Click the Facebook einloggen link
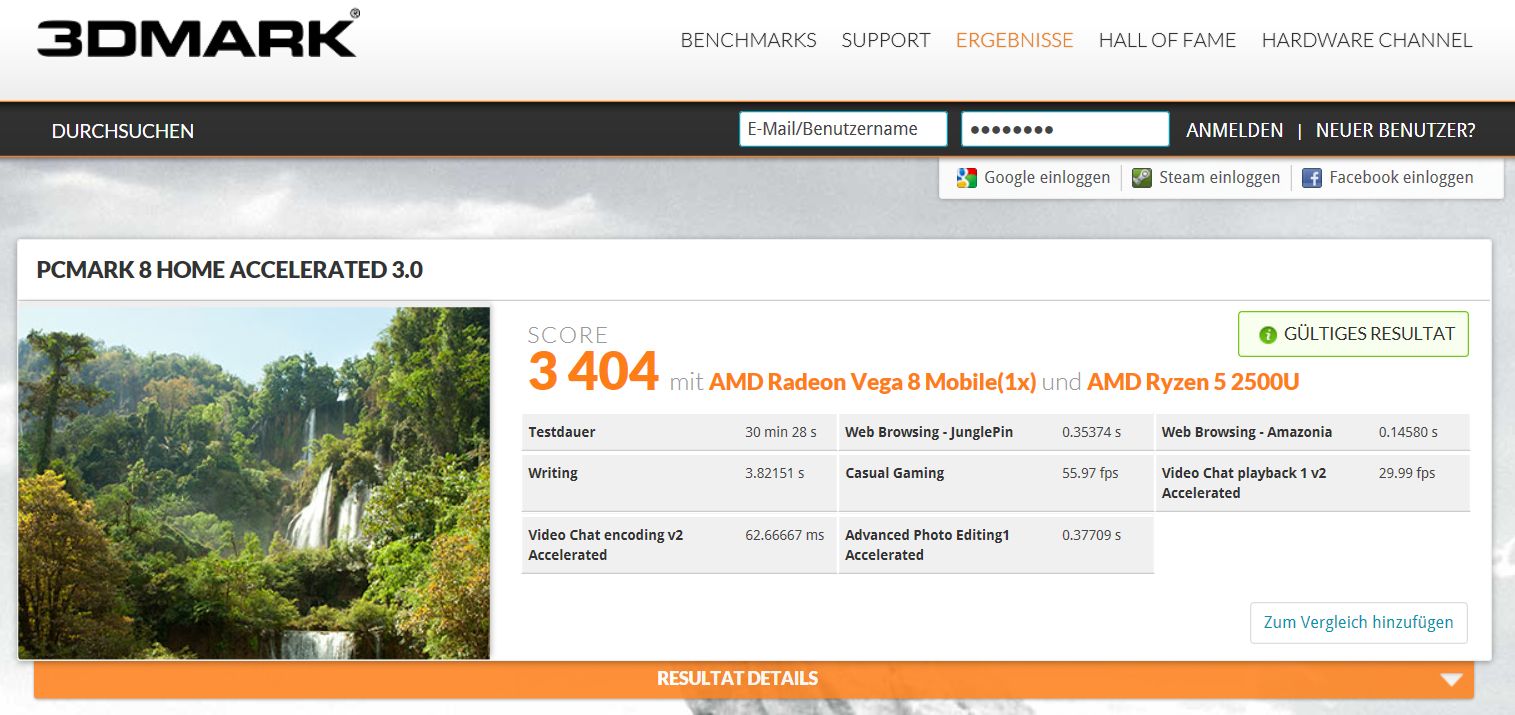The height and width of the screenshot is (715, 1515). [1401, 177]
